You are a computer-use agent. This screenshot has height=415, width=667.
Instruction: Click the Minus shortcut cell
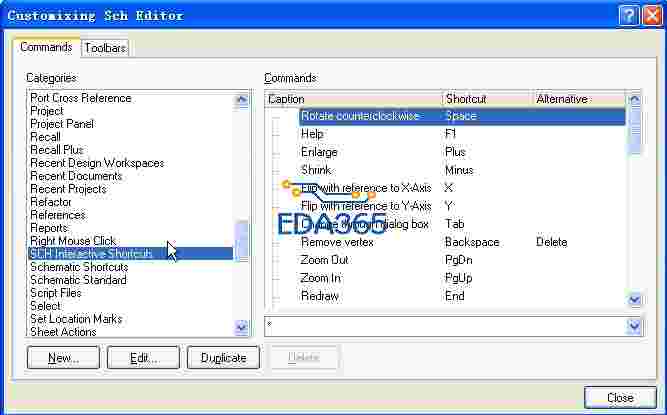pyautogui.click(x=459, y=170)
